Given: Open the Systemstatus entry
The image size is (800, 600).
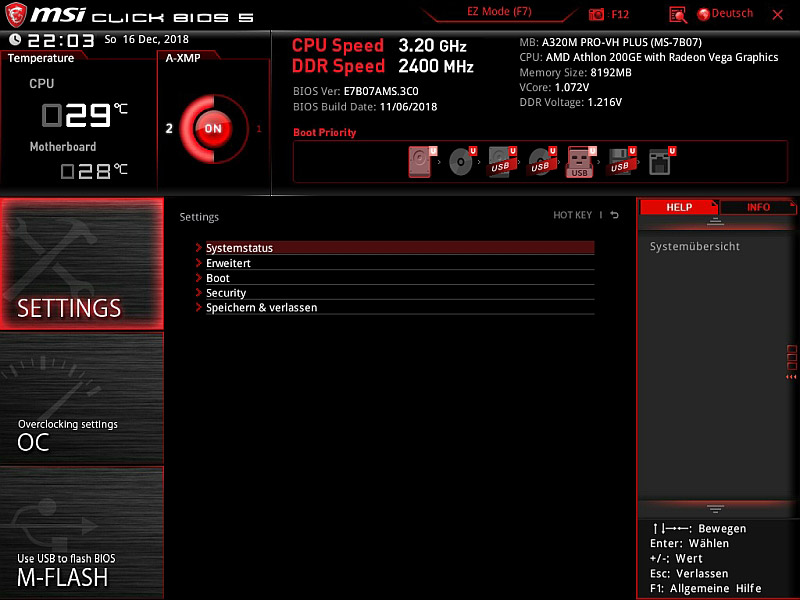Looking at the screenshot, I should [400, 248].
